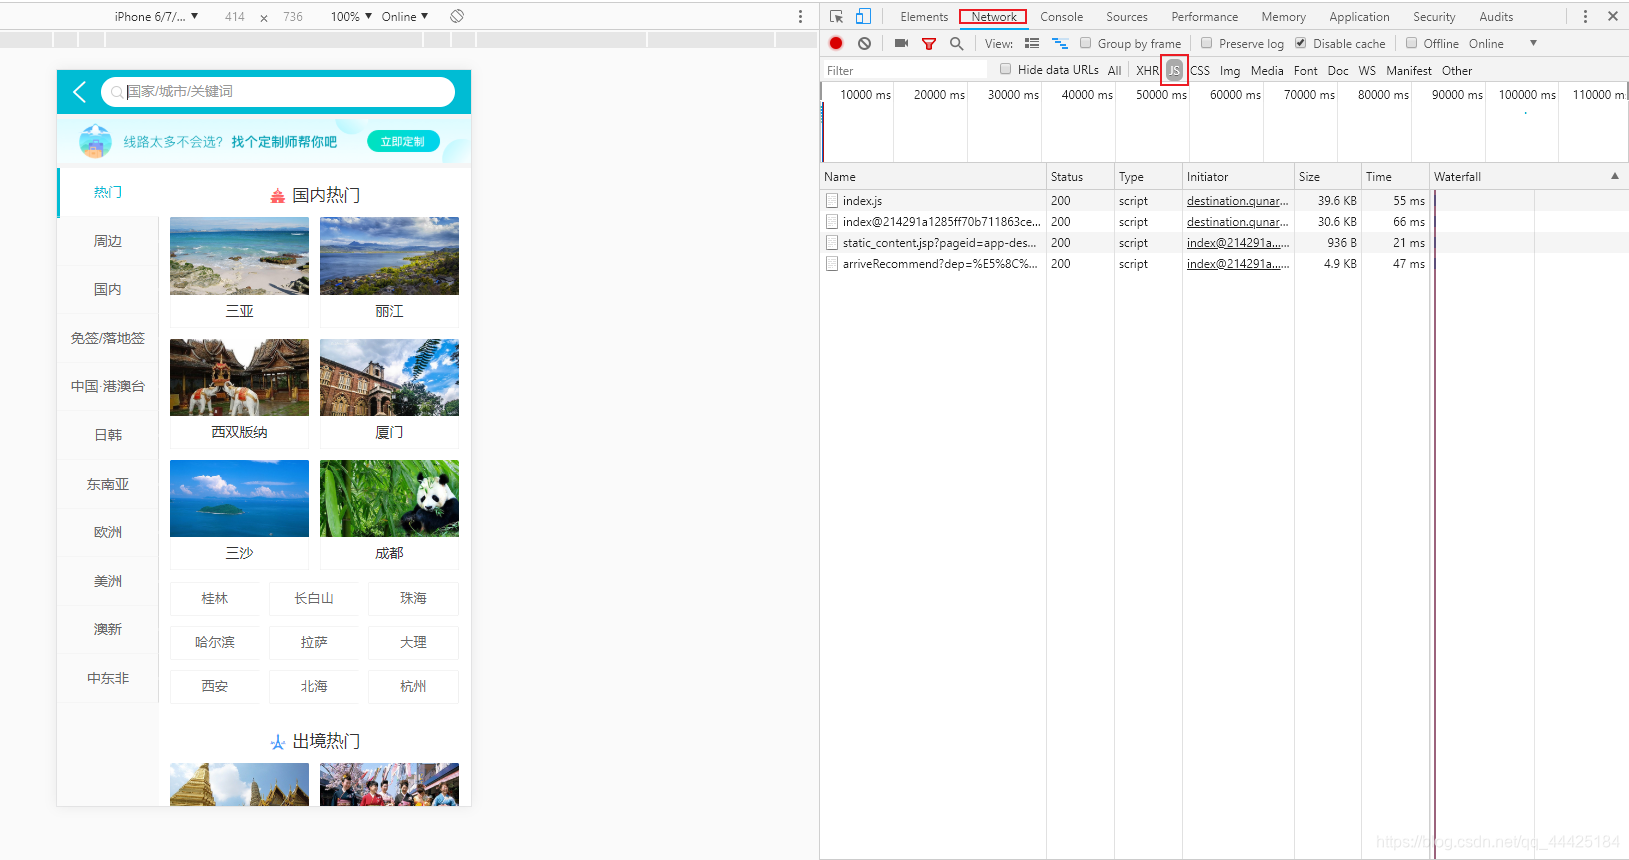1629x860 pixels.
Task: Open the Security tab
Action: click(x=1434, y=16)
